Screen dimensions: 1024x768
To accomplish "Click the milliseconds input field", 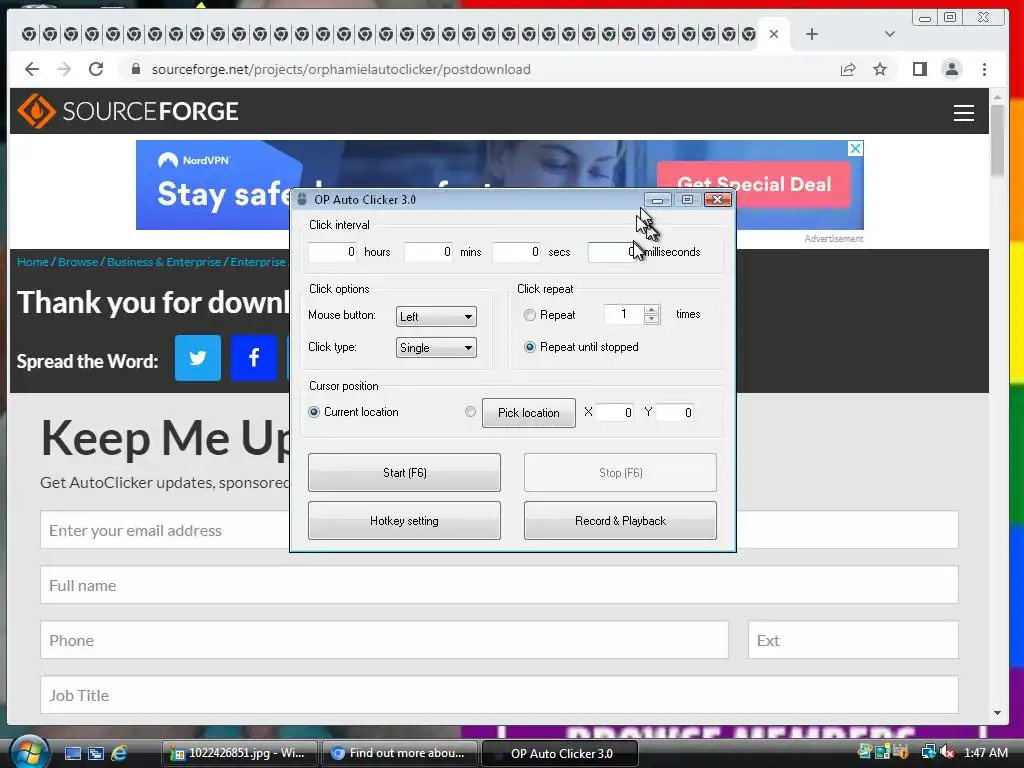I will (x=613, y=252).
